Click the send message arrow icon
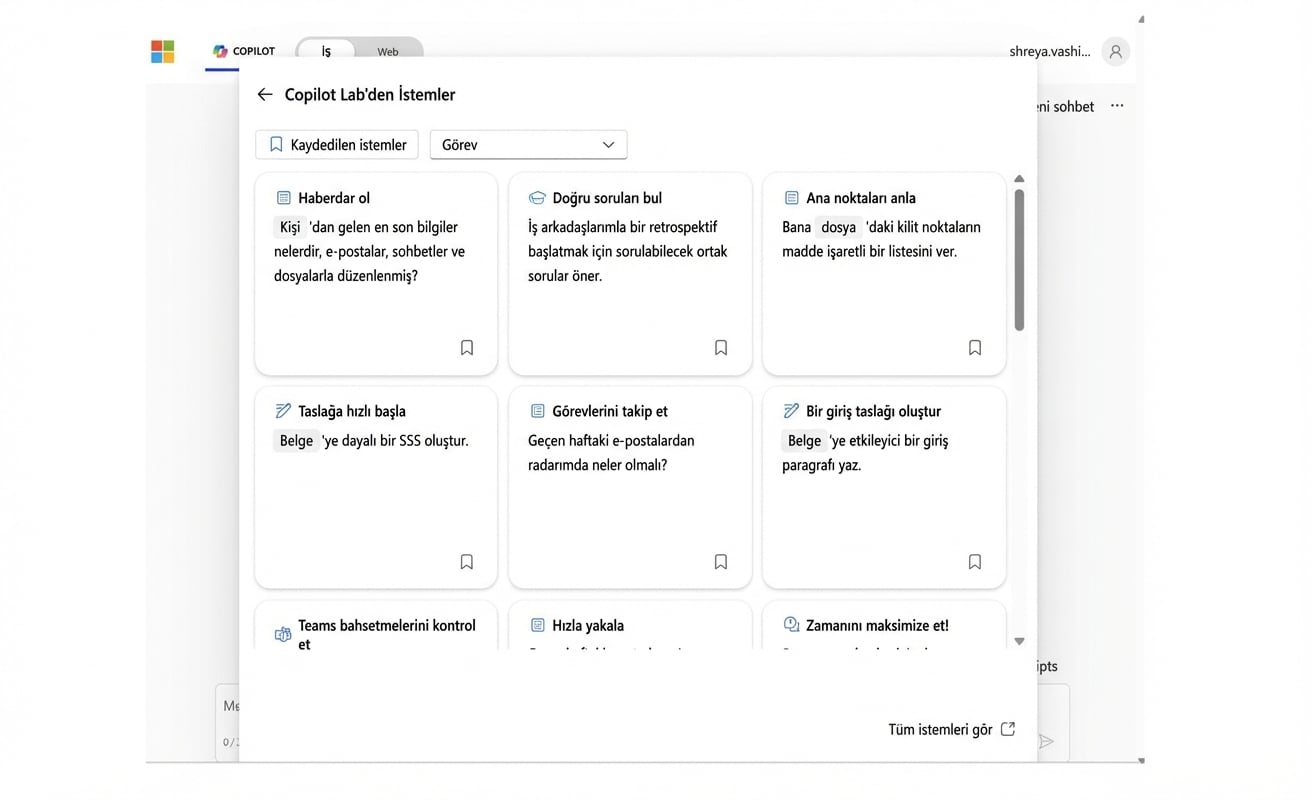 tap(1046, 741)
